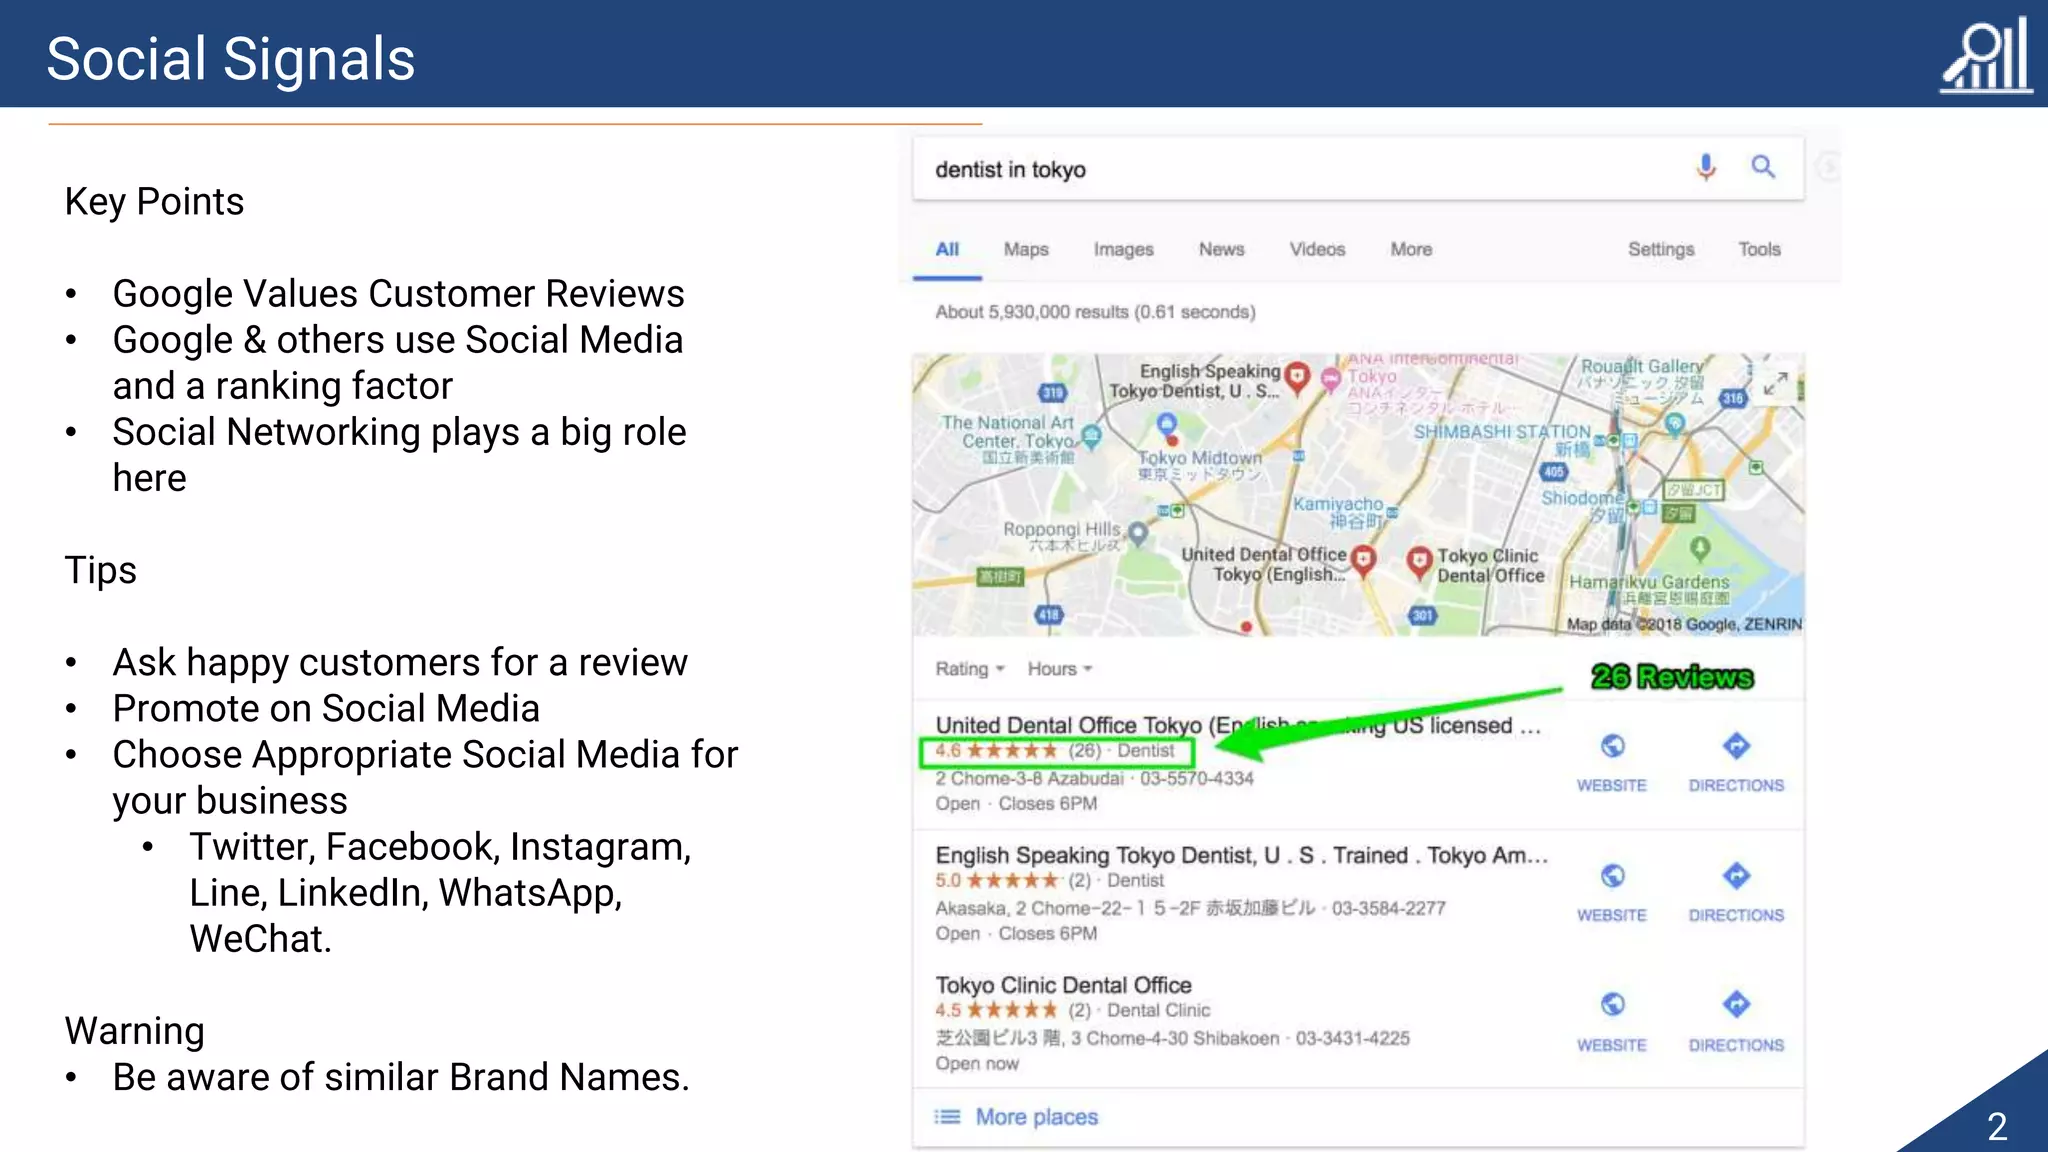The image size is (2048, 1152).
Task: Click 'Promote on Social Media' bullet
Action: [x=326, y=709]
